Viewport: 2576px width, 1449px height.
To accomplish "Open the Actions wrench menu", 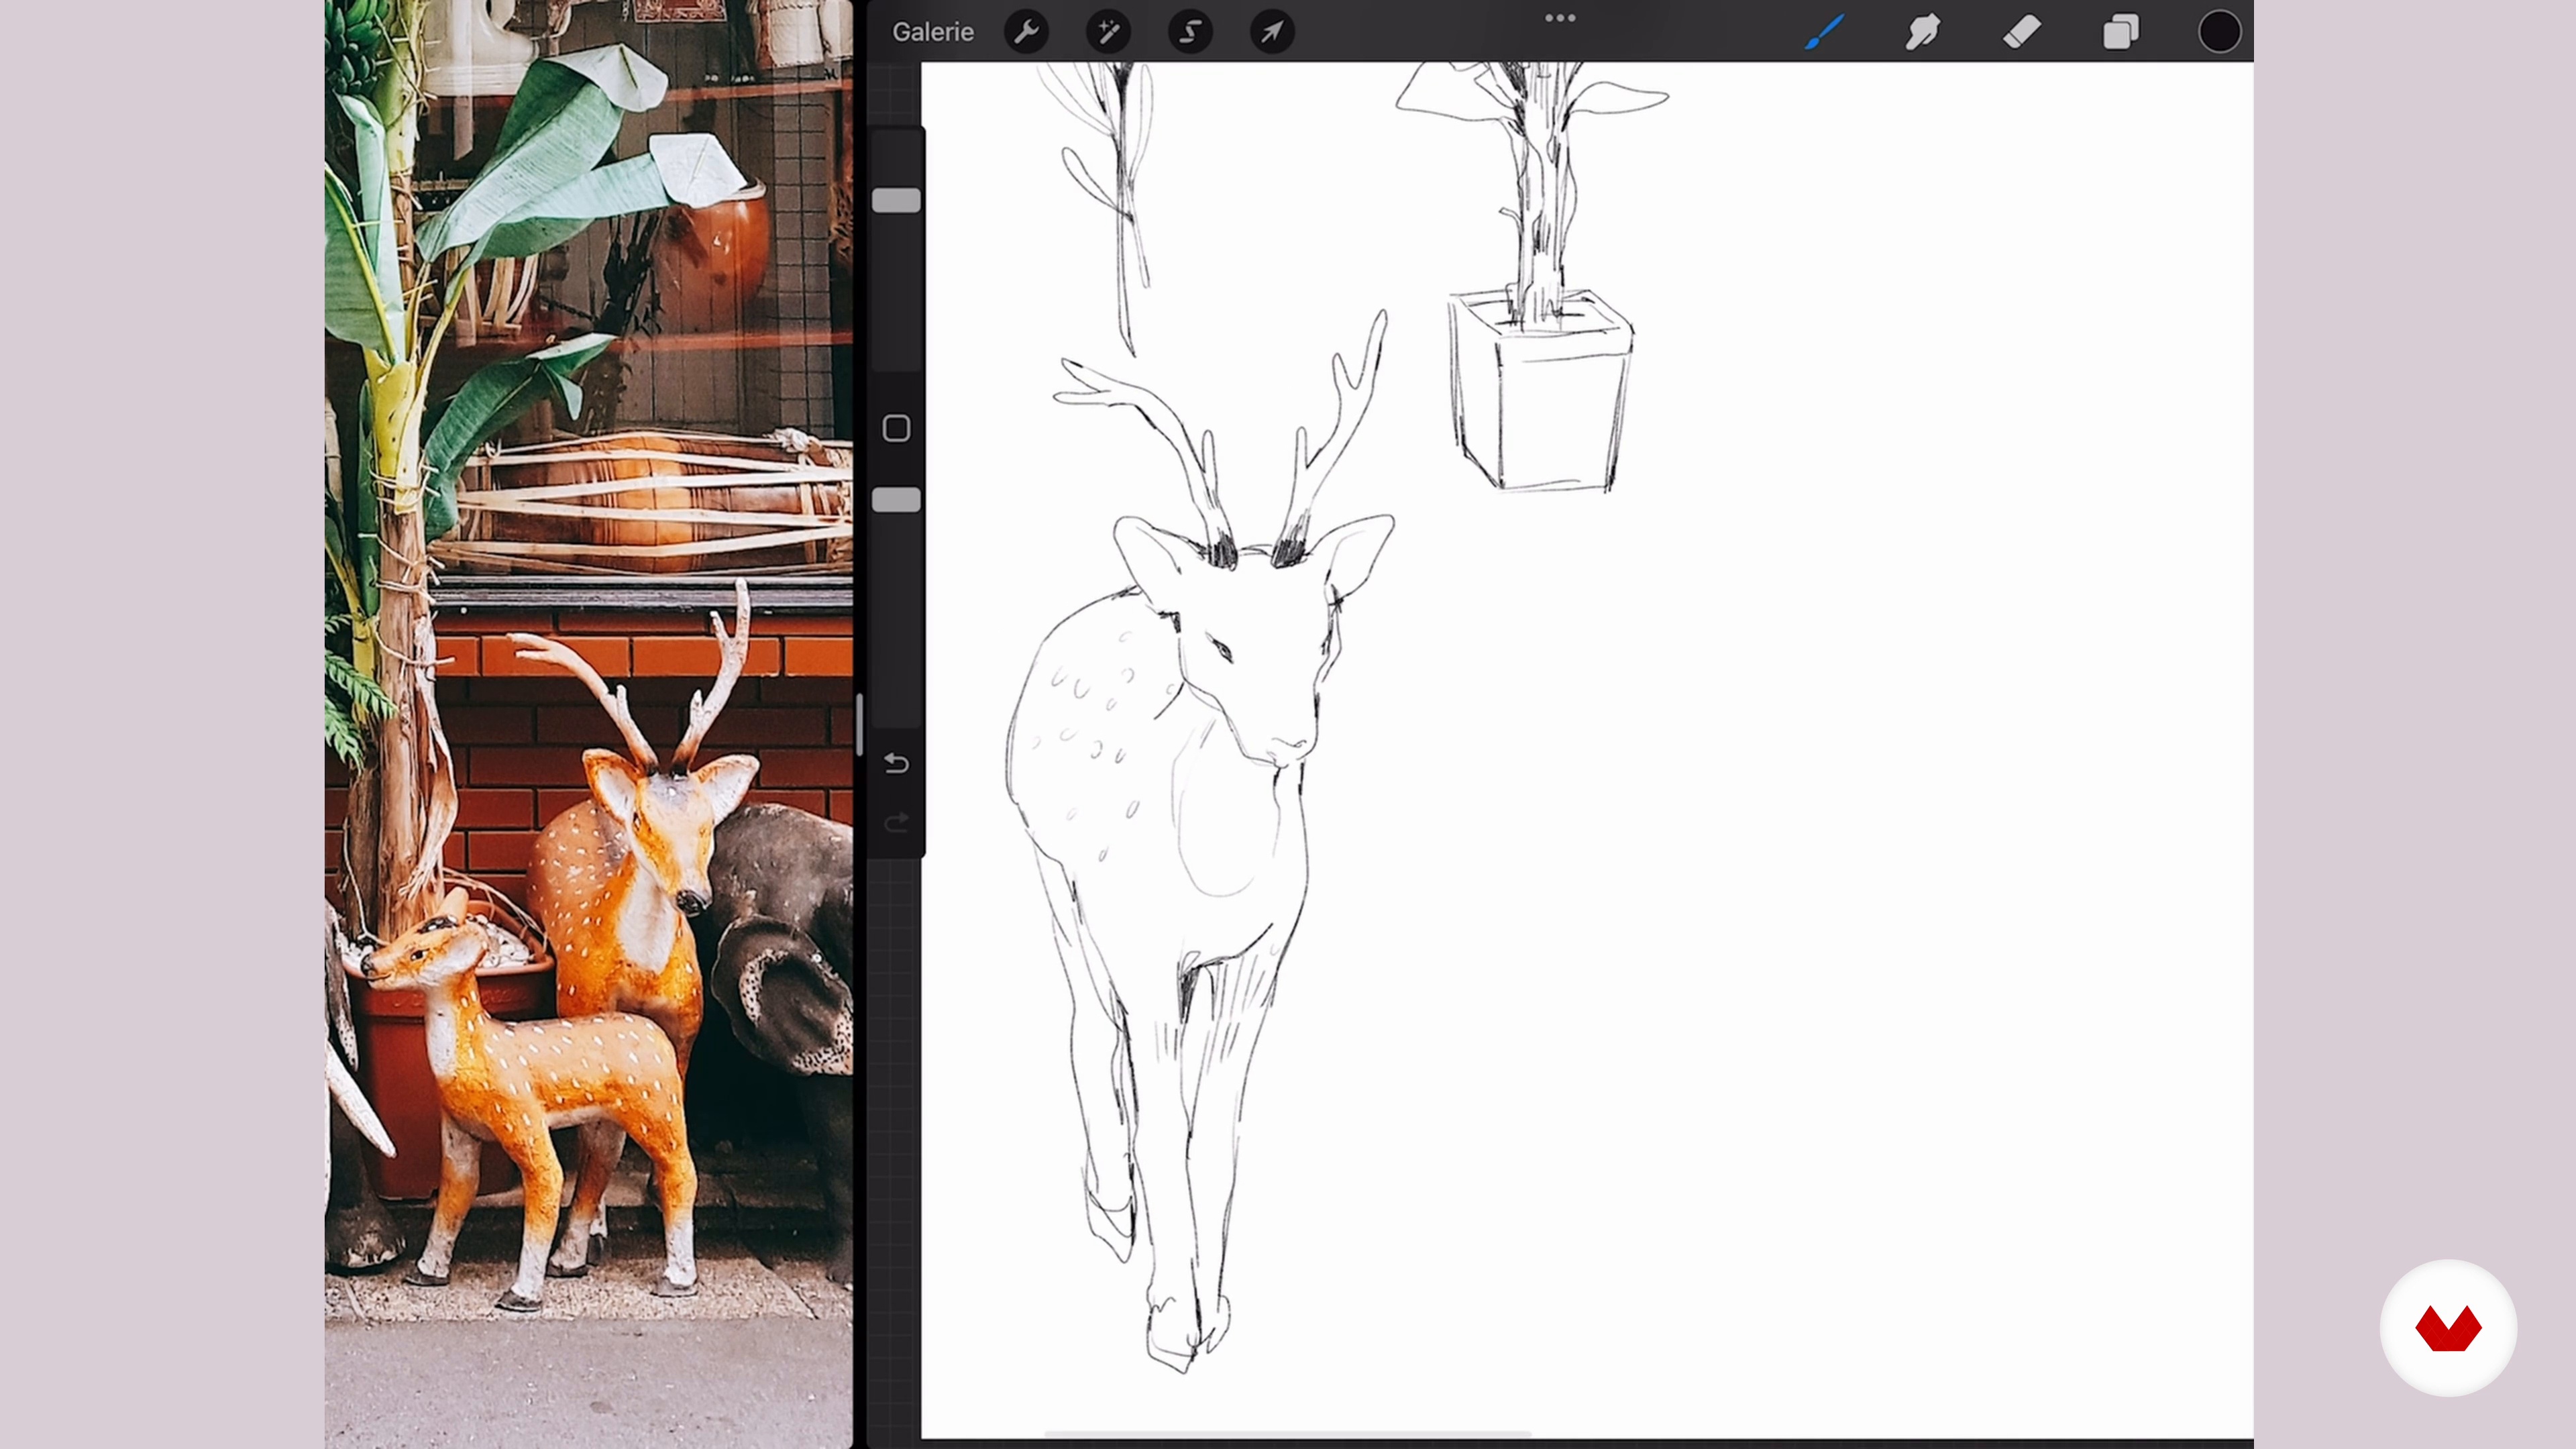I will point(1026,32).
